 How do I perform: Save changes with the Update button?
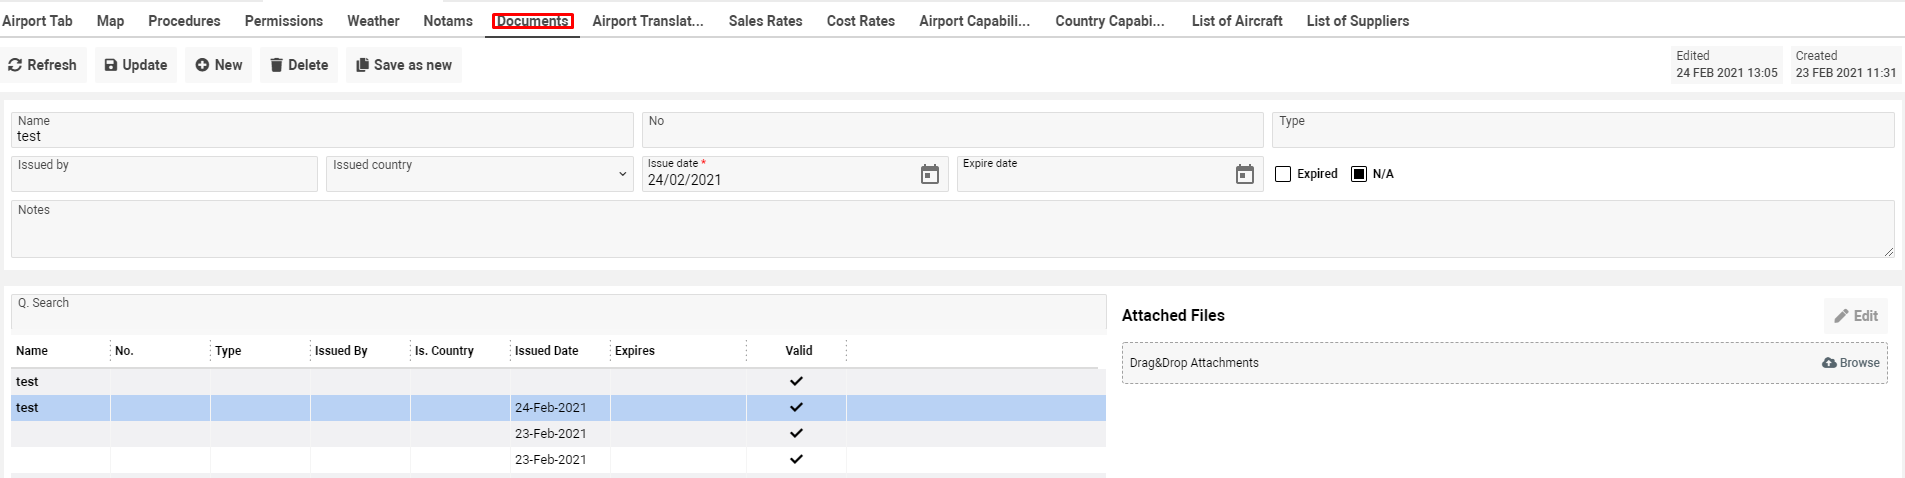136,65
